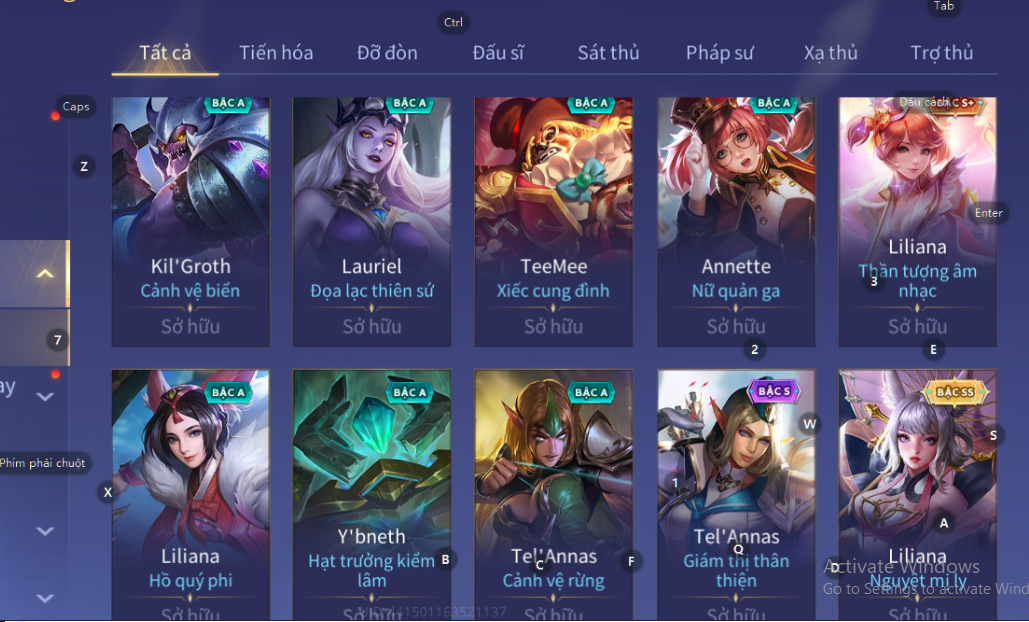Open the Pháp sư category tab
Image resolution: width=1029 pixels, height=622 pixels.
pyautogui.click(x=720, y=52)
